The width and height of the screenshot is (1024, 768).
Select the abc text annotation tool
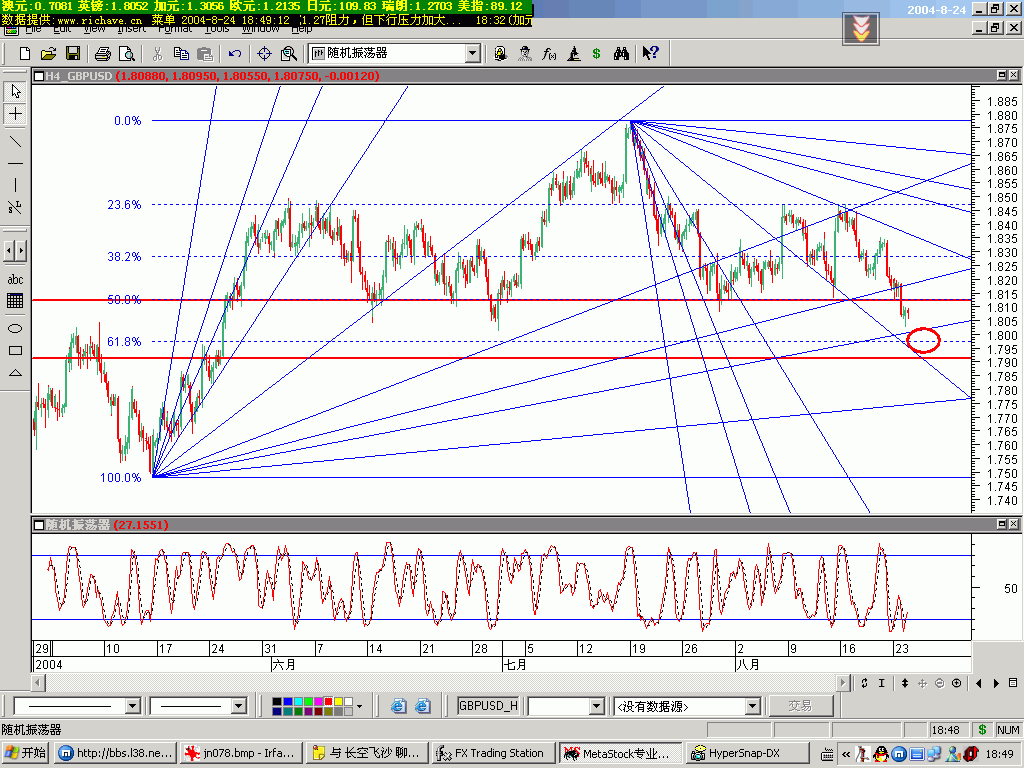pyautogui.click(x=15, y=279)
